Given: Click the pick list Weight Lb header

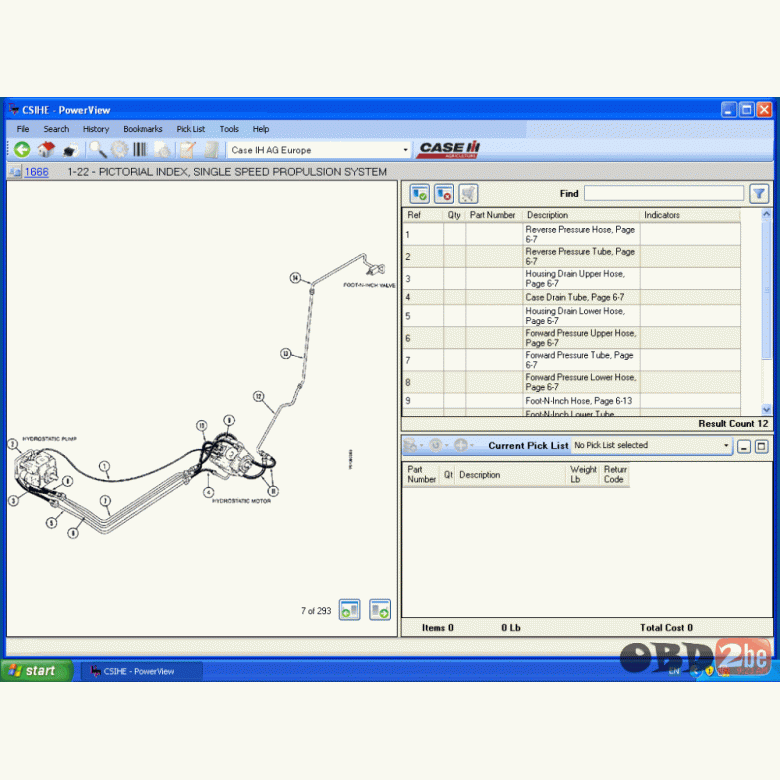Looking at the screenshot, I should pyautogui.click(x=583, y=474).
